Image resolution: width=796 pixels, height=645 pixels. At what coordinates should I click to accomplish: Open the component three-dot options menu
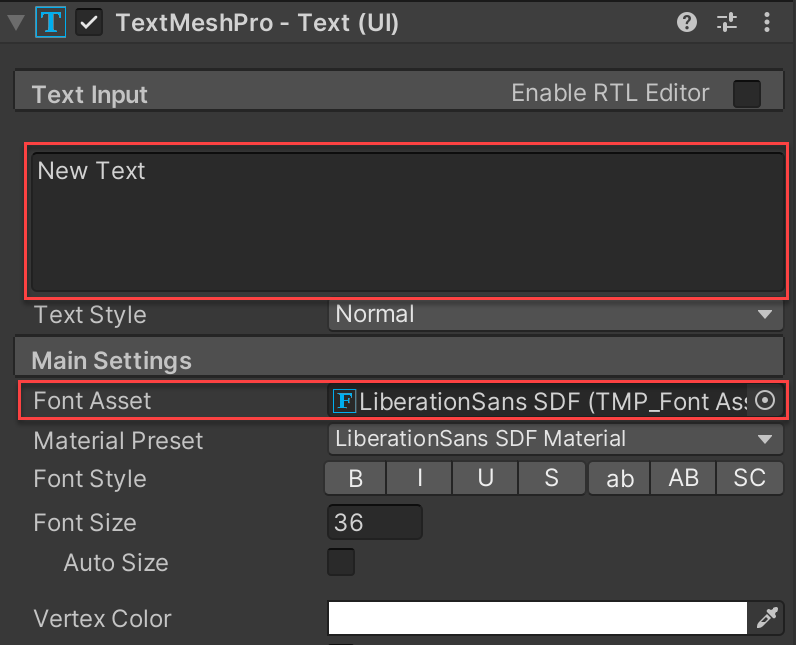tap(767, 23)
